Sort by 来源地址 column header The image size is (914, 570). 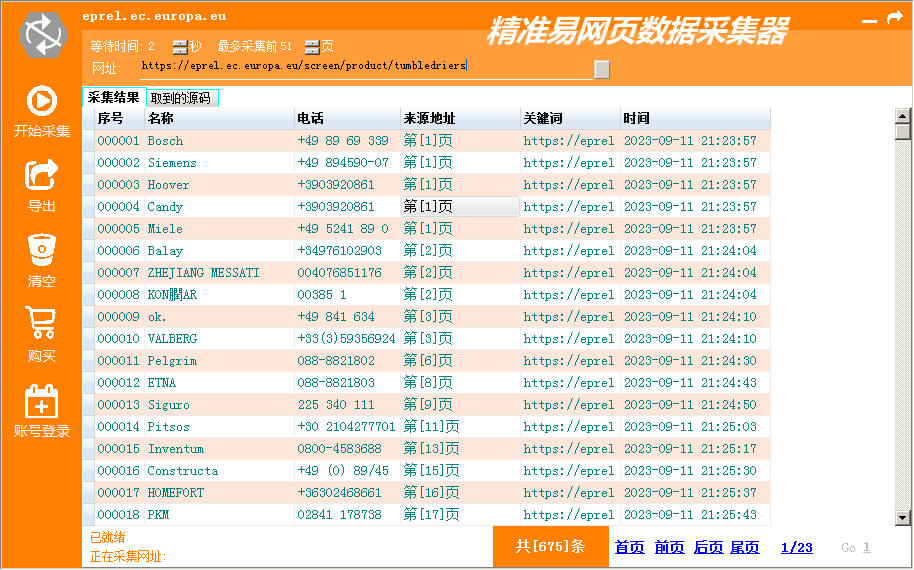[460, 118]
